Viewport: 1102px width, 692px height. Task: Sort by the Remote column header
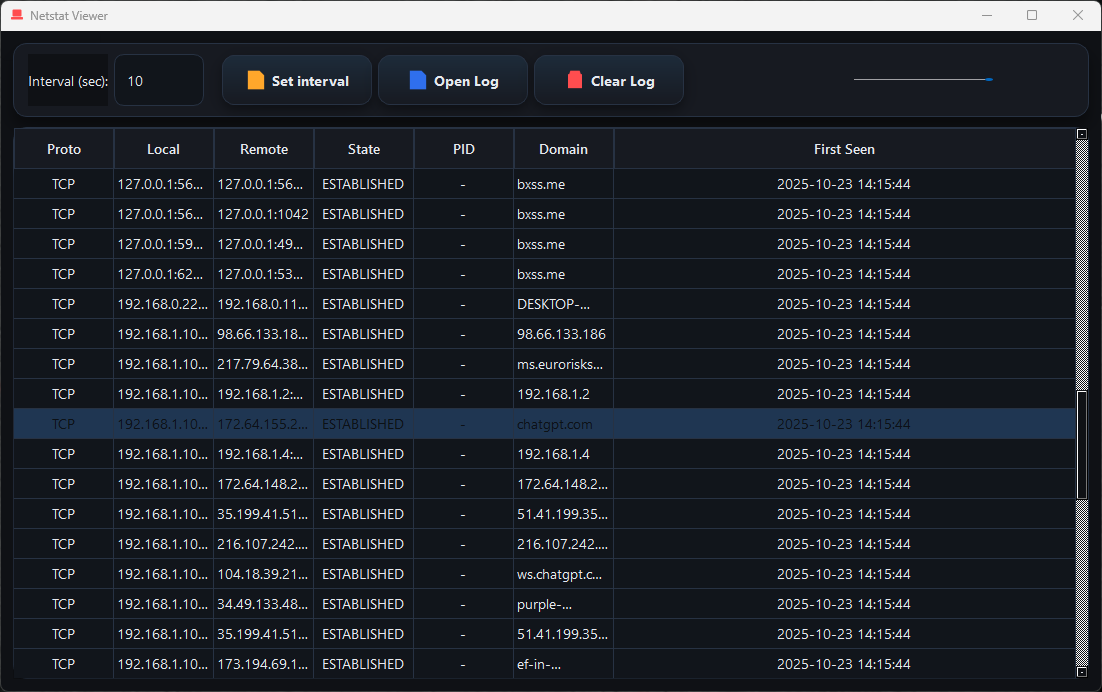click(264, 149)
